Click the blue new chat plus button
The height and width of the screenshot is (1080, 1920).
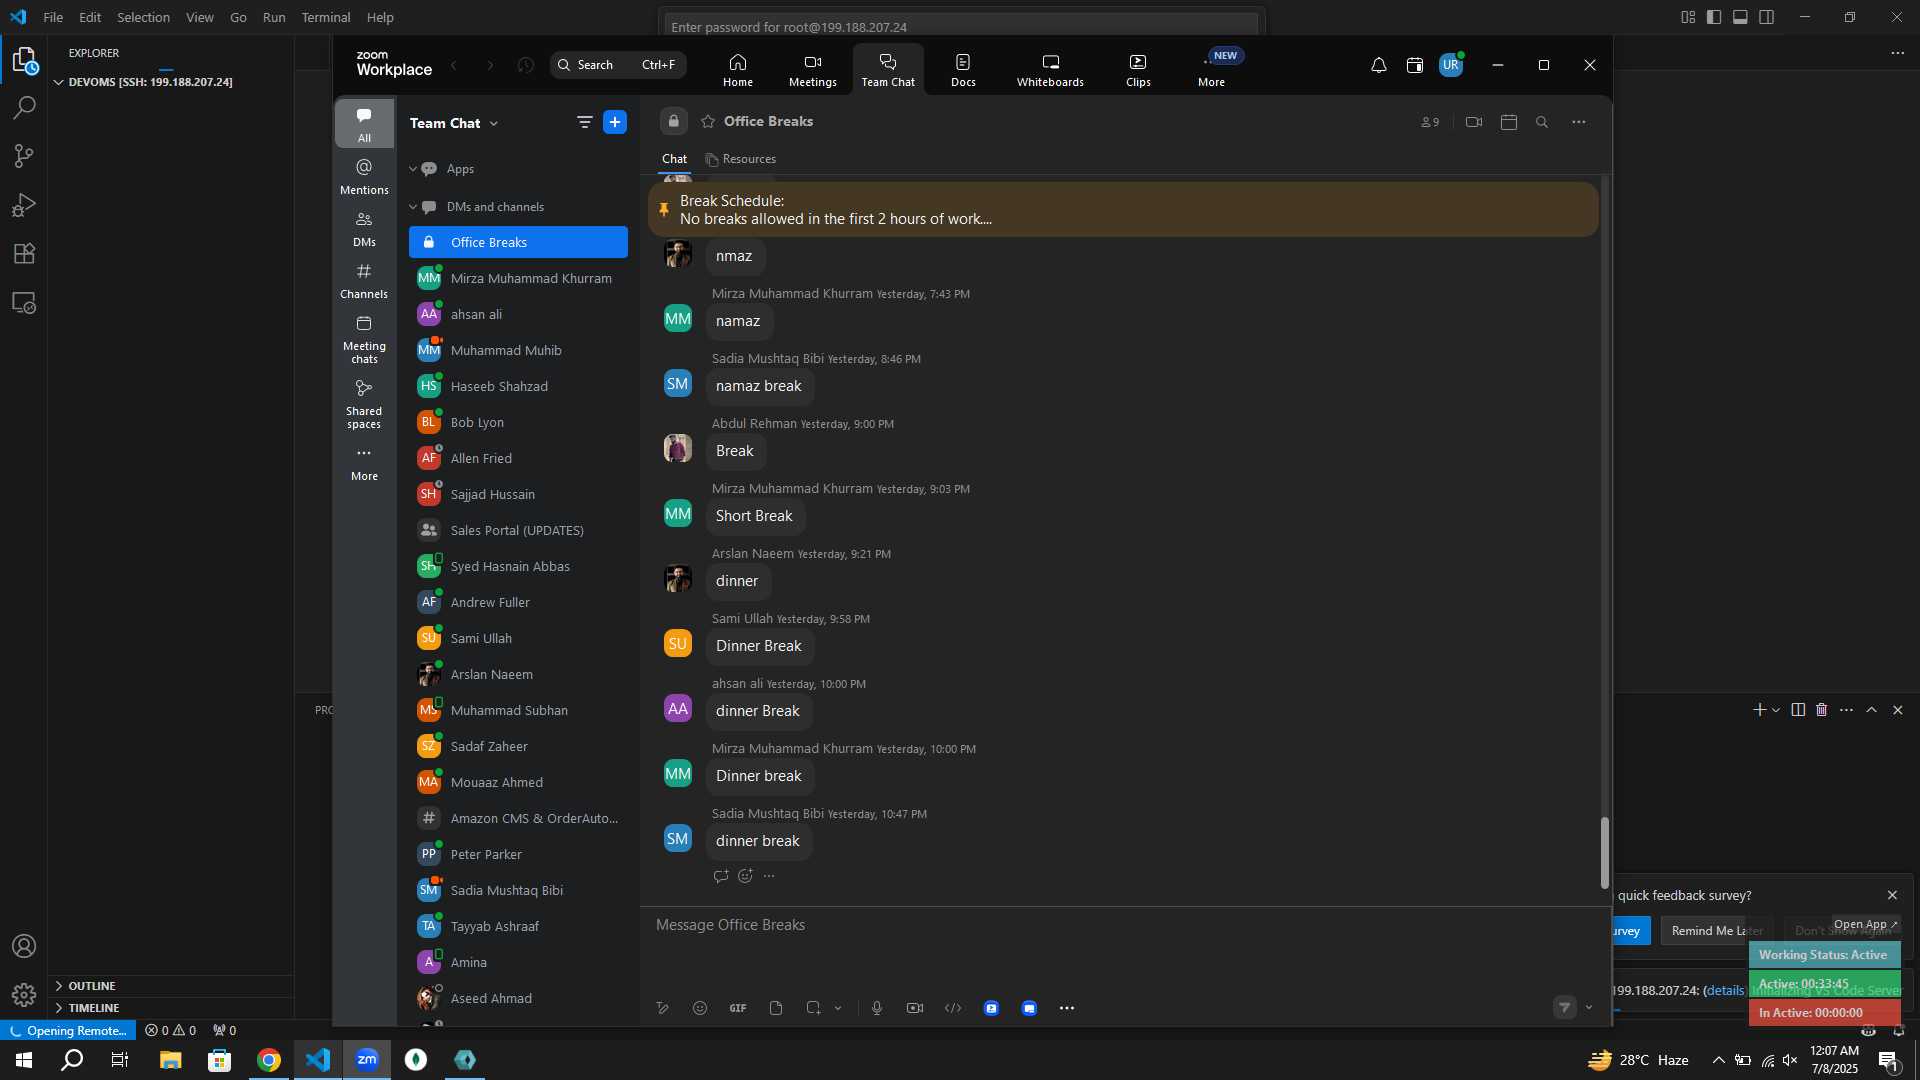[615, 122]
